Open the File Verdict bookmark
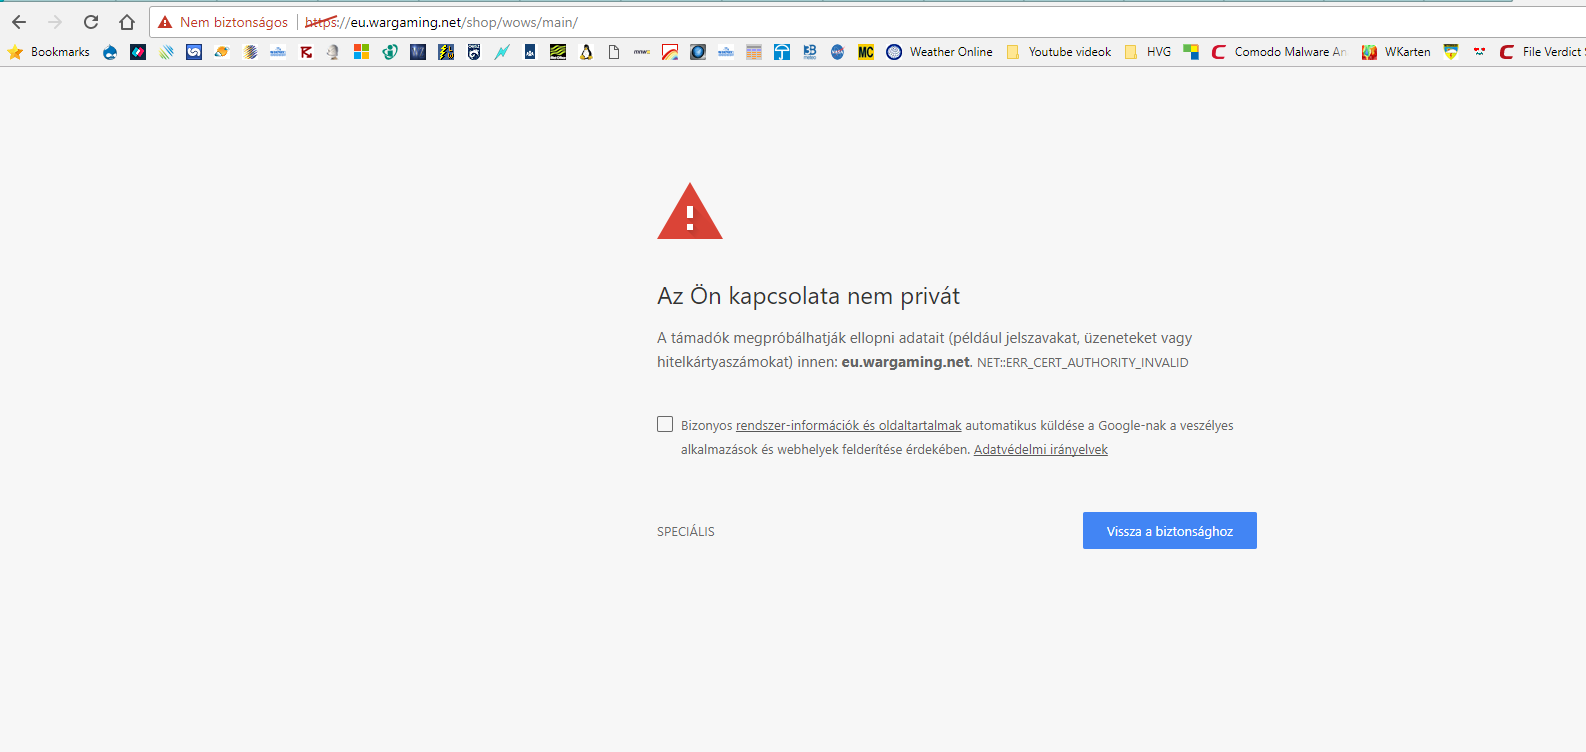Viewport: 1586px width, 752px height. (x=1542, y=52)
